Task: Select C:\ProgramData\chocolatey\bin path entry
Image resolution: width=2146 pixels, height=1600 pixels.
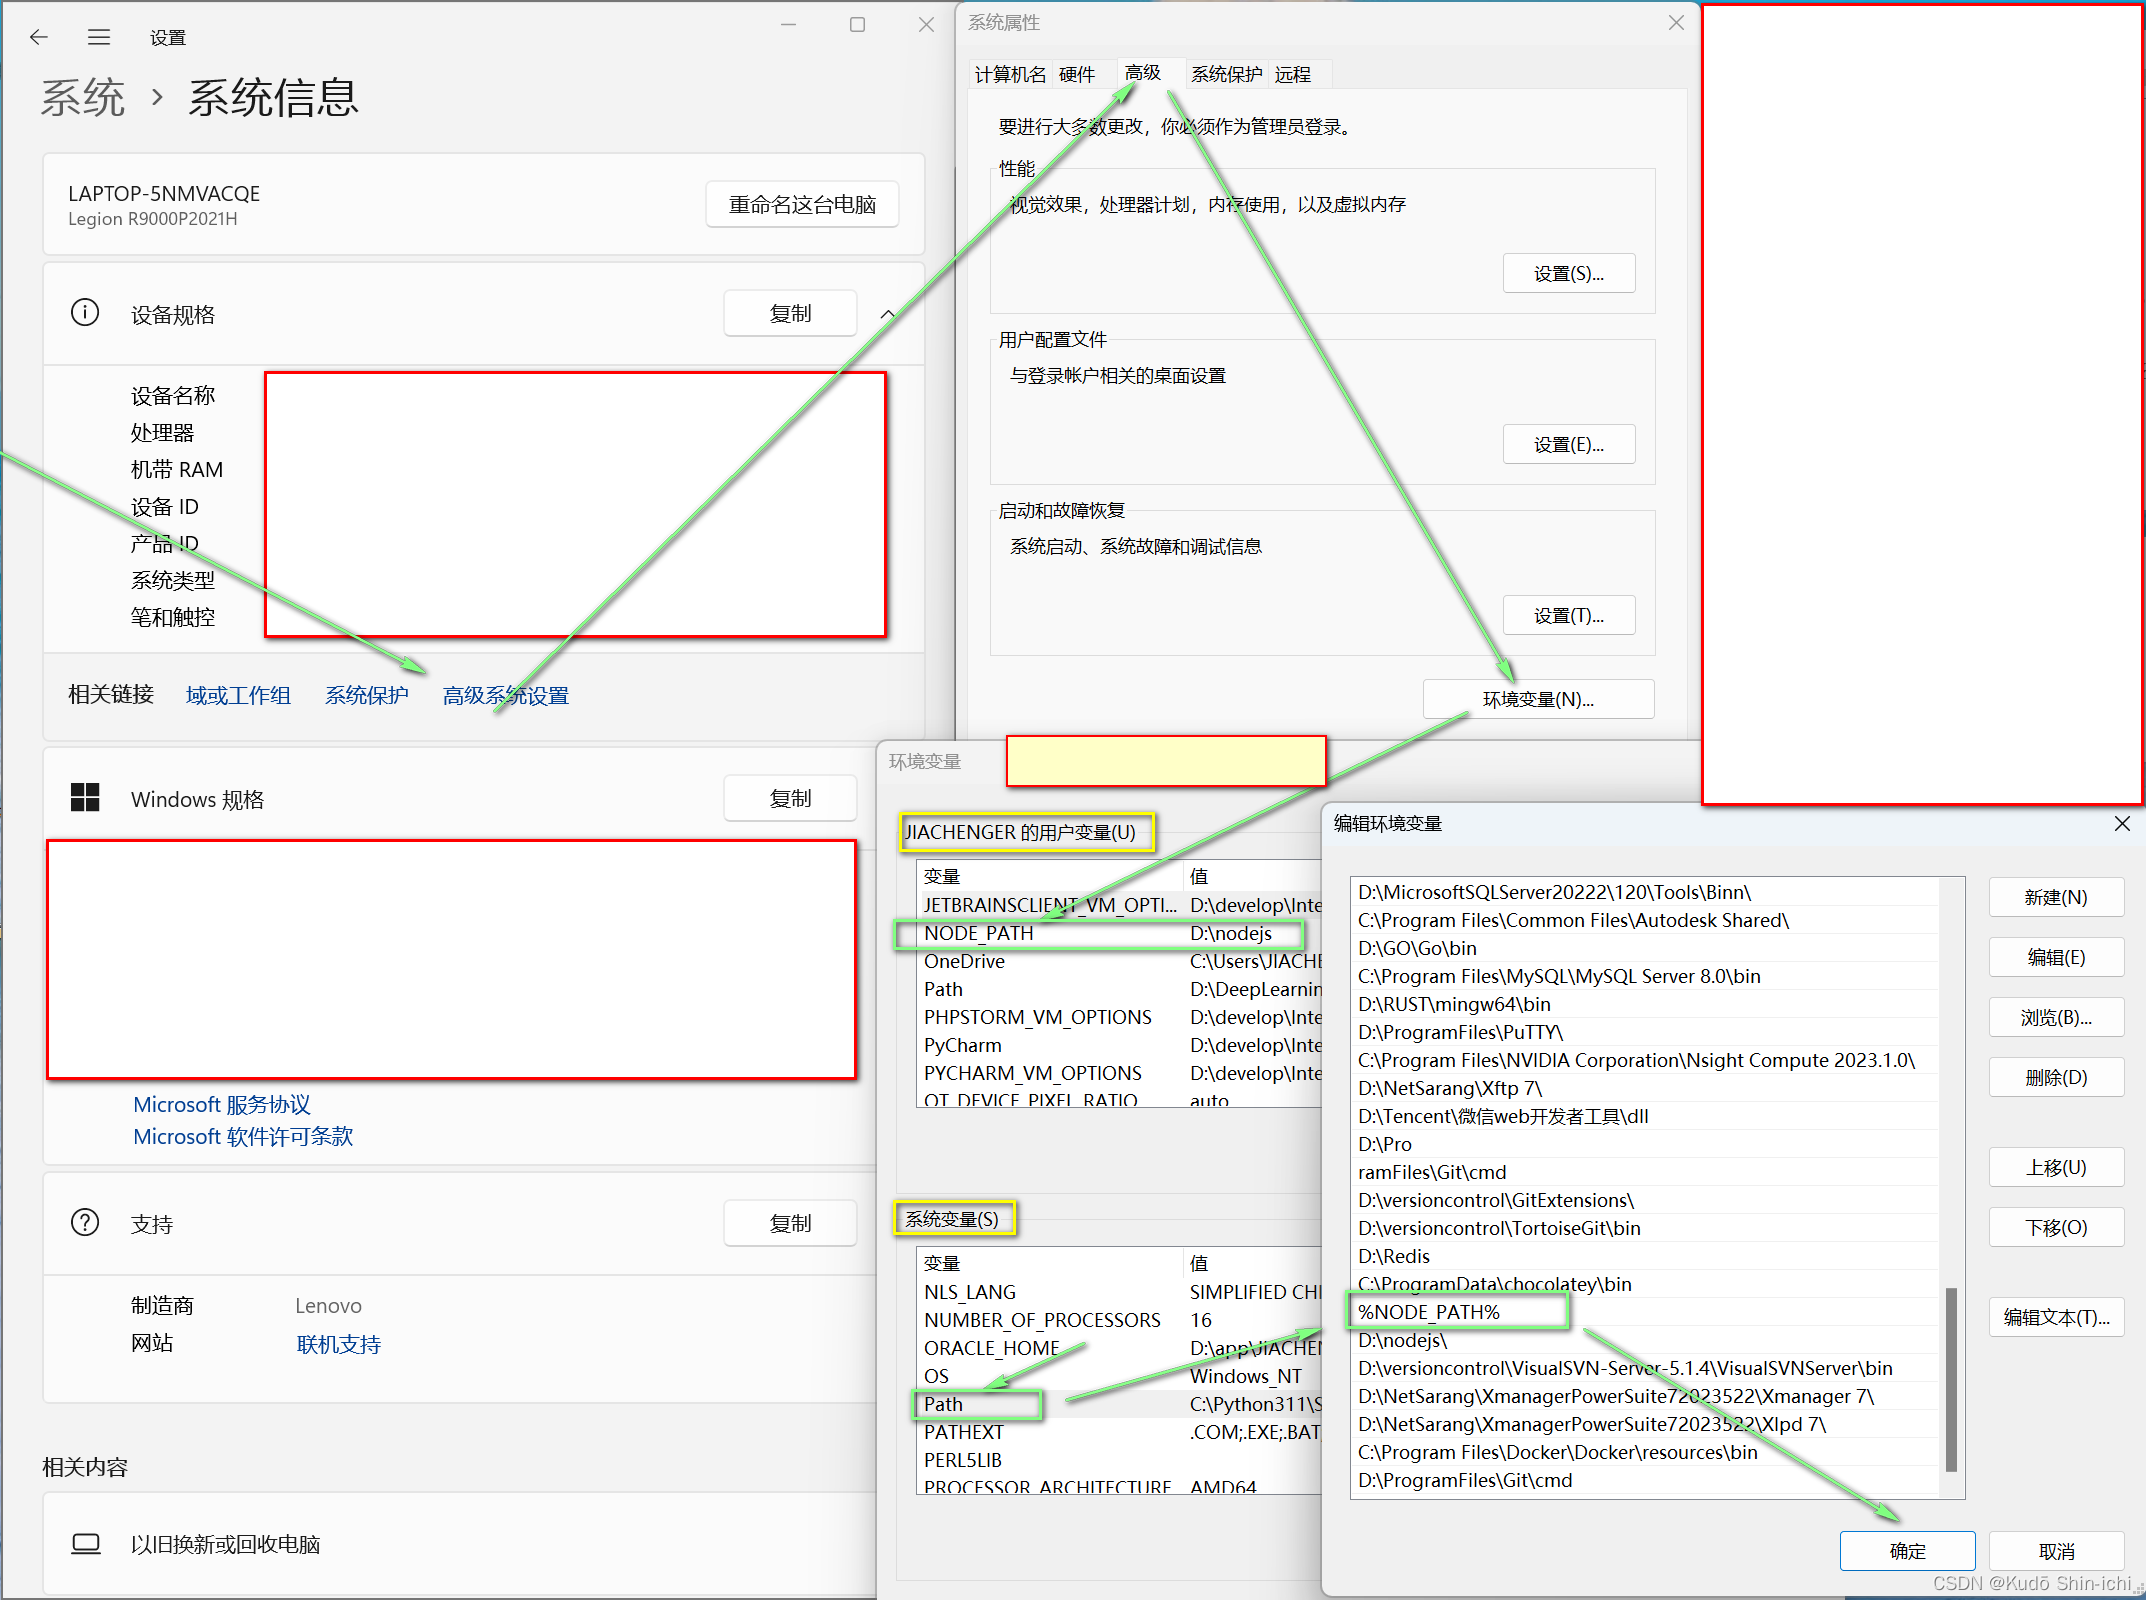Action: coord(1645,1284)
